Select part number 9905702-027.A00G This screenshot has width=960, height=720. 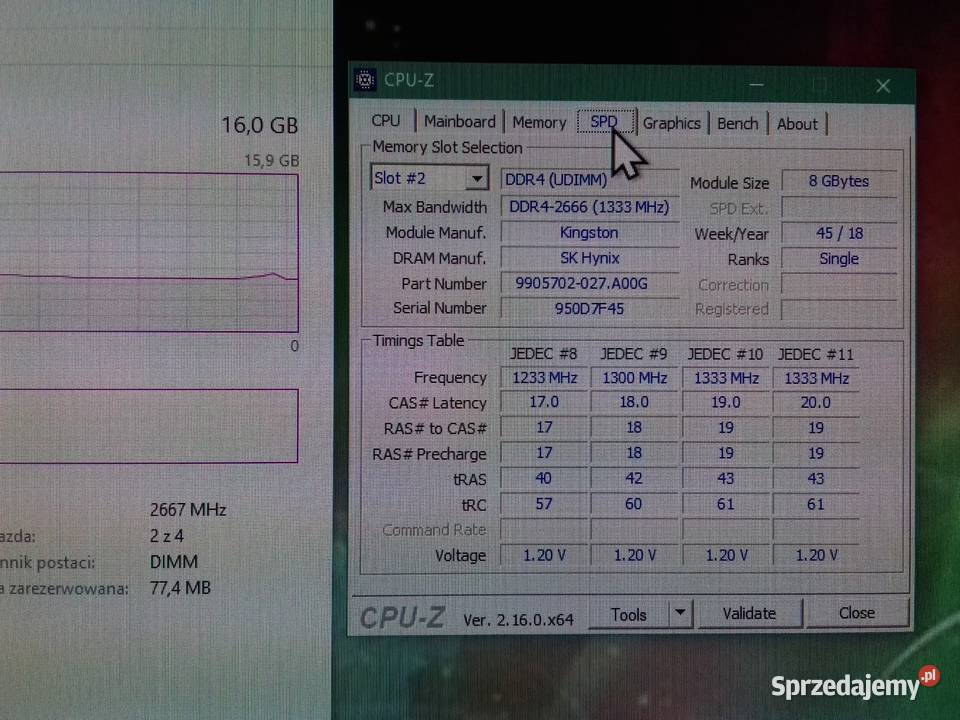(x=590, y=283)
